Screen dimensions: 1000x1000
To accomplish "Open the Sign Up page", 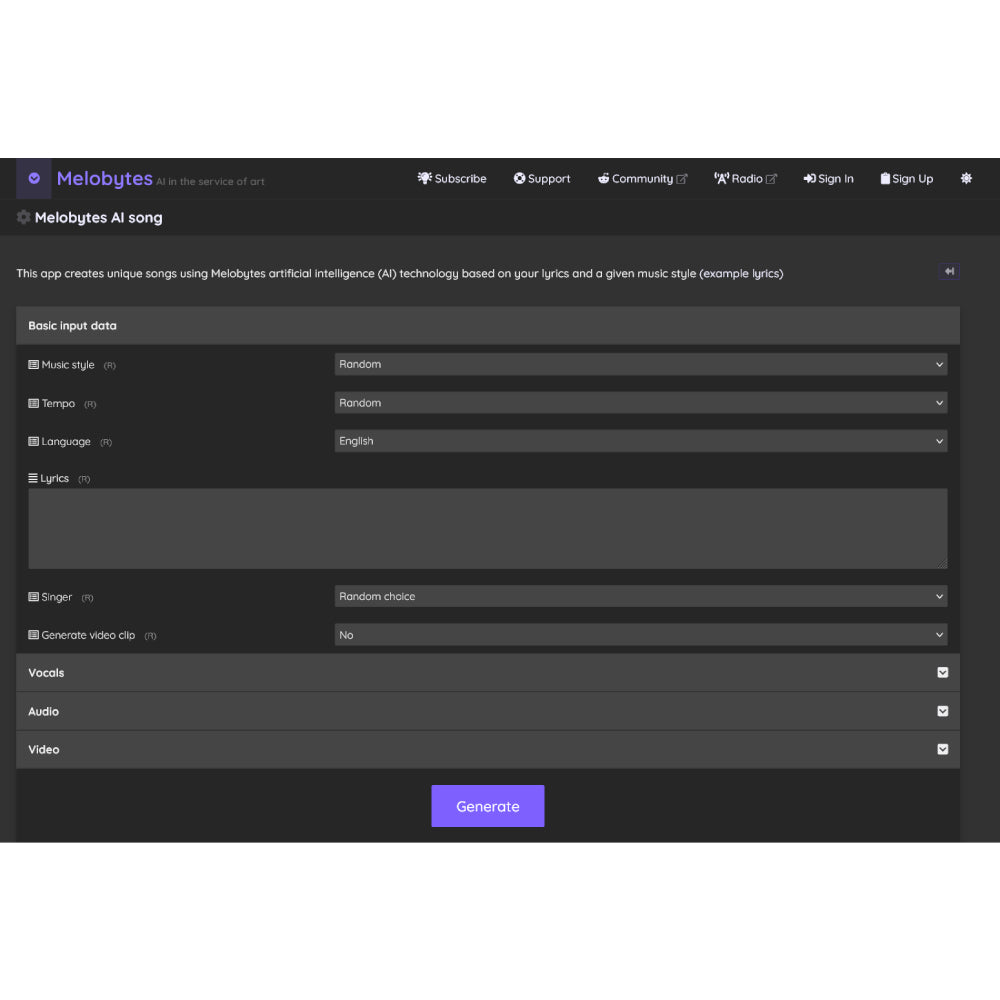I will [907, 178].
